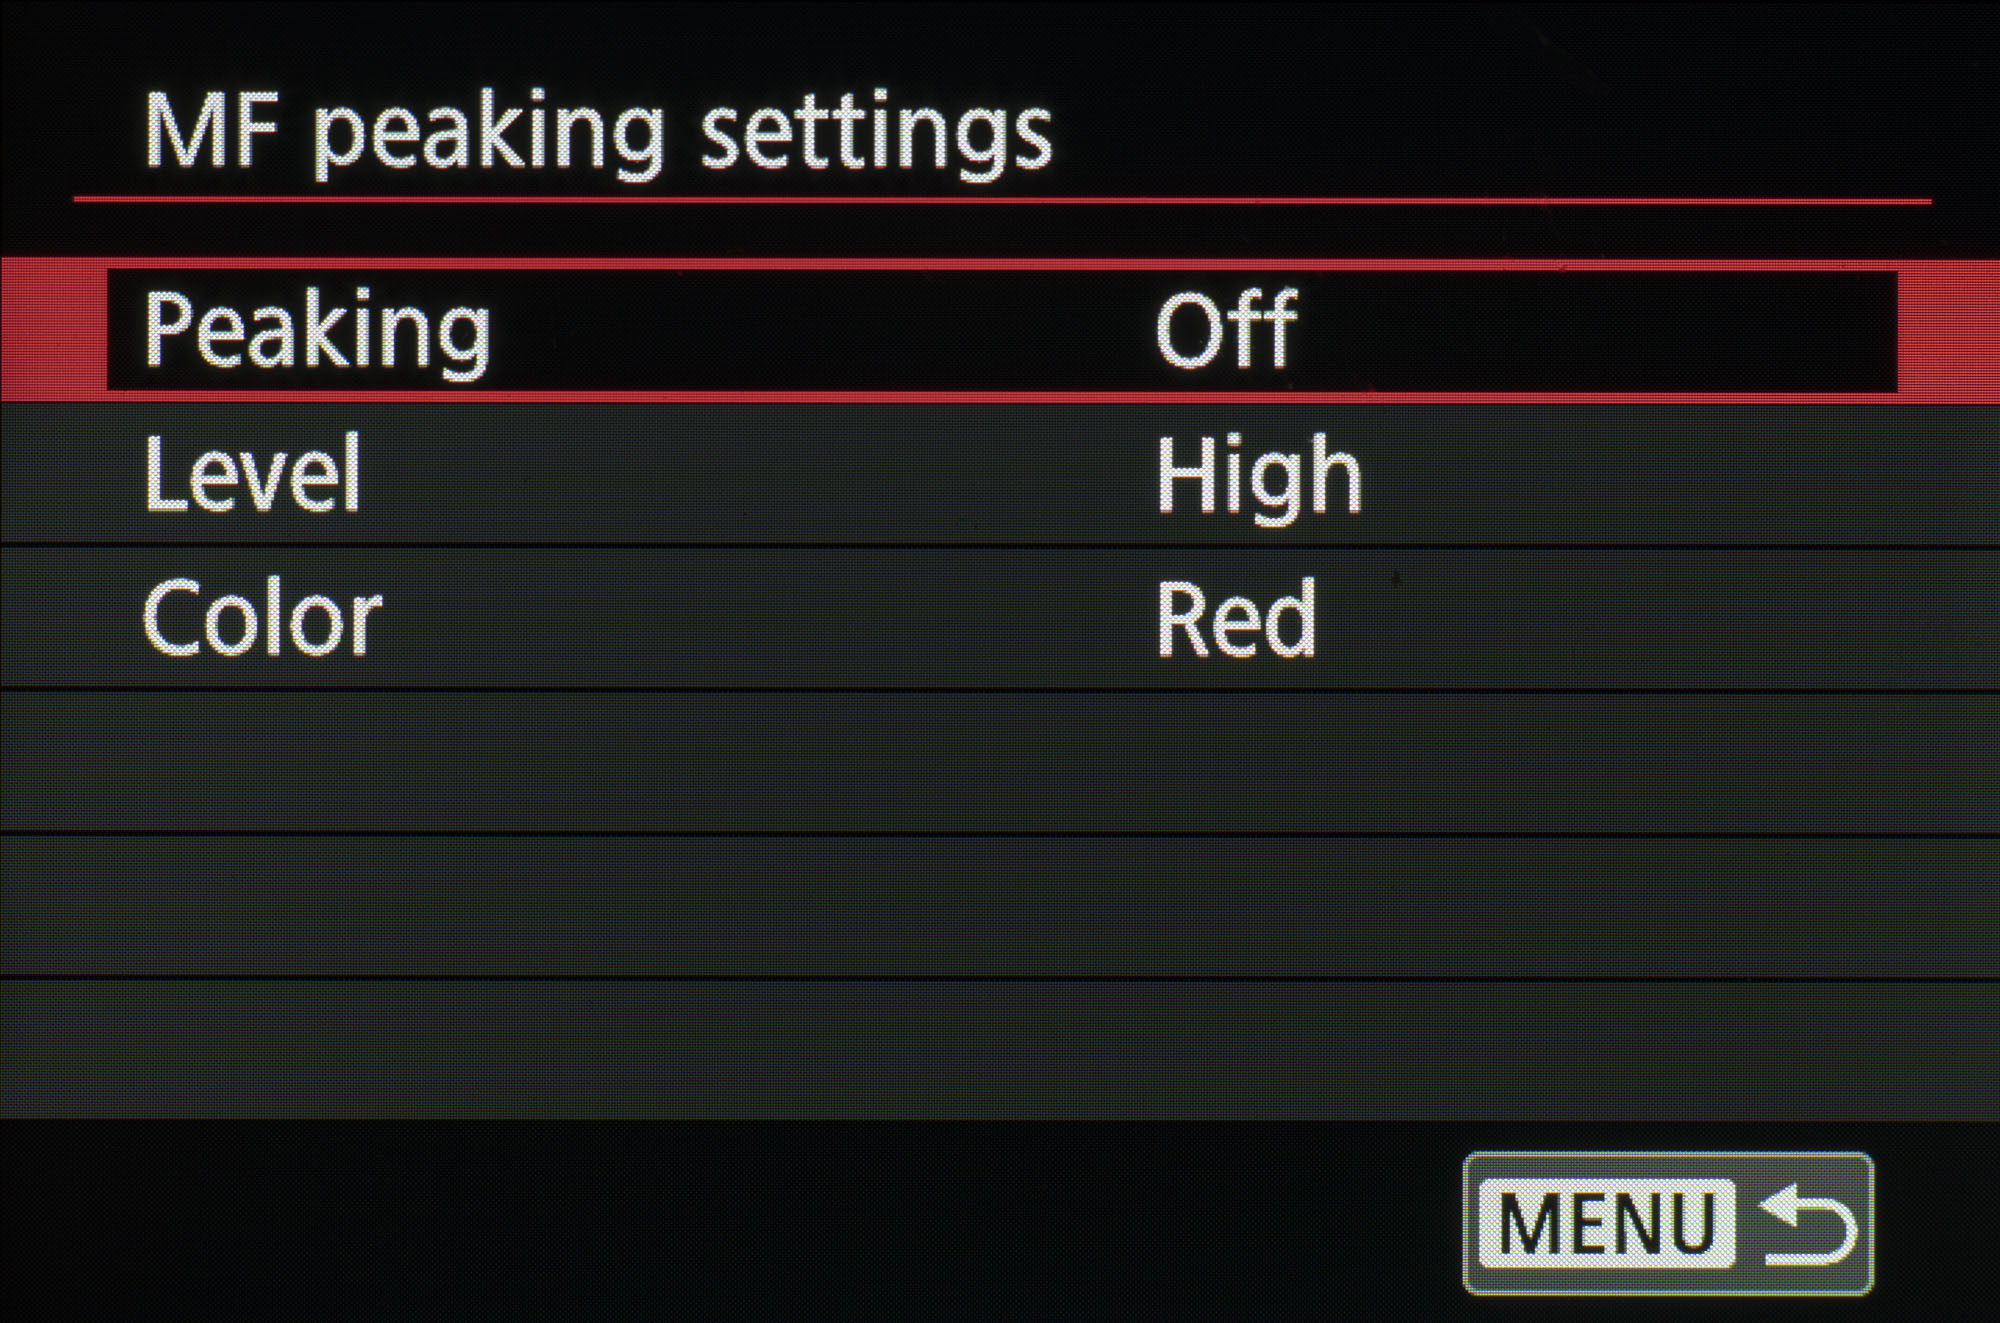Click the MF peaking settings title
The height and width of the screenshot is (1323, 2000).
[598, 133]
